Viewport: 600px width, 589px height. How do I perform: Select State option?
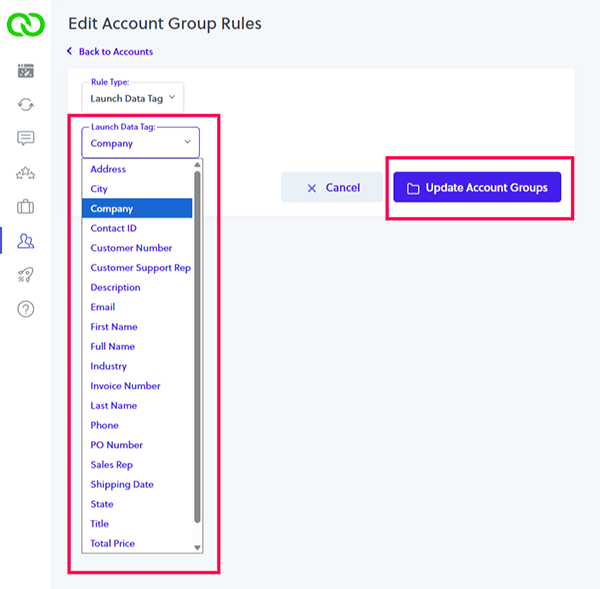point(137,504)
